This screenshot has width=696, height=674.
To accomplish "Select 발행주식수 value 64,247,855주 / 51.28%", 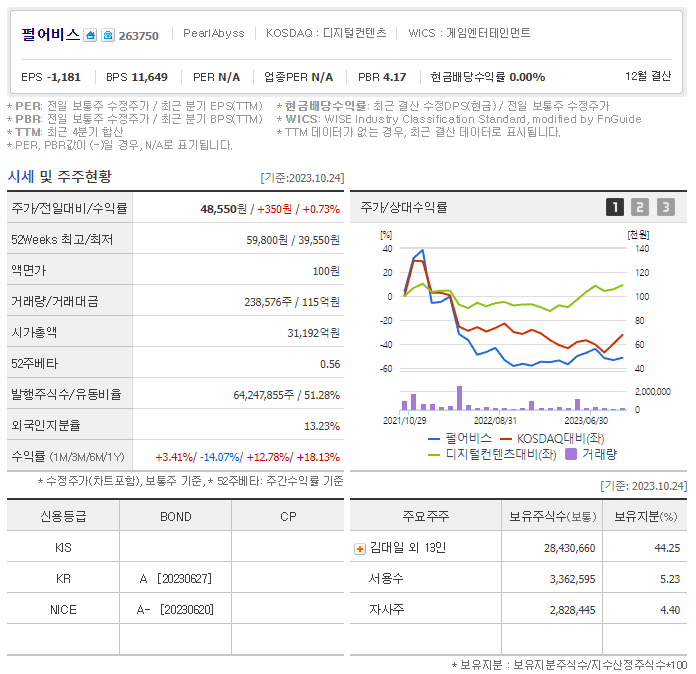I will pyautogui.click(x=287, y=395).
